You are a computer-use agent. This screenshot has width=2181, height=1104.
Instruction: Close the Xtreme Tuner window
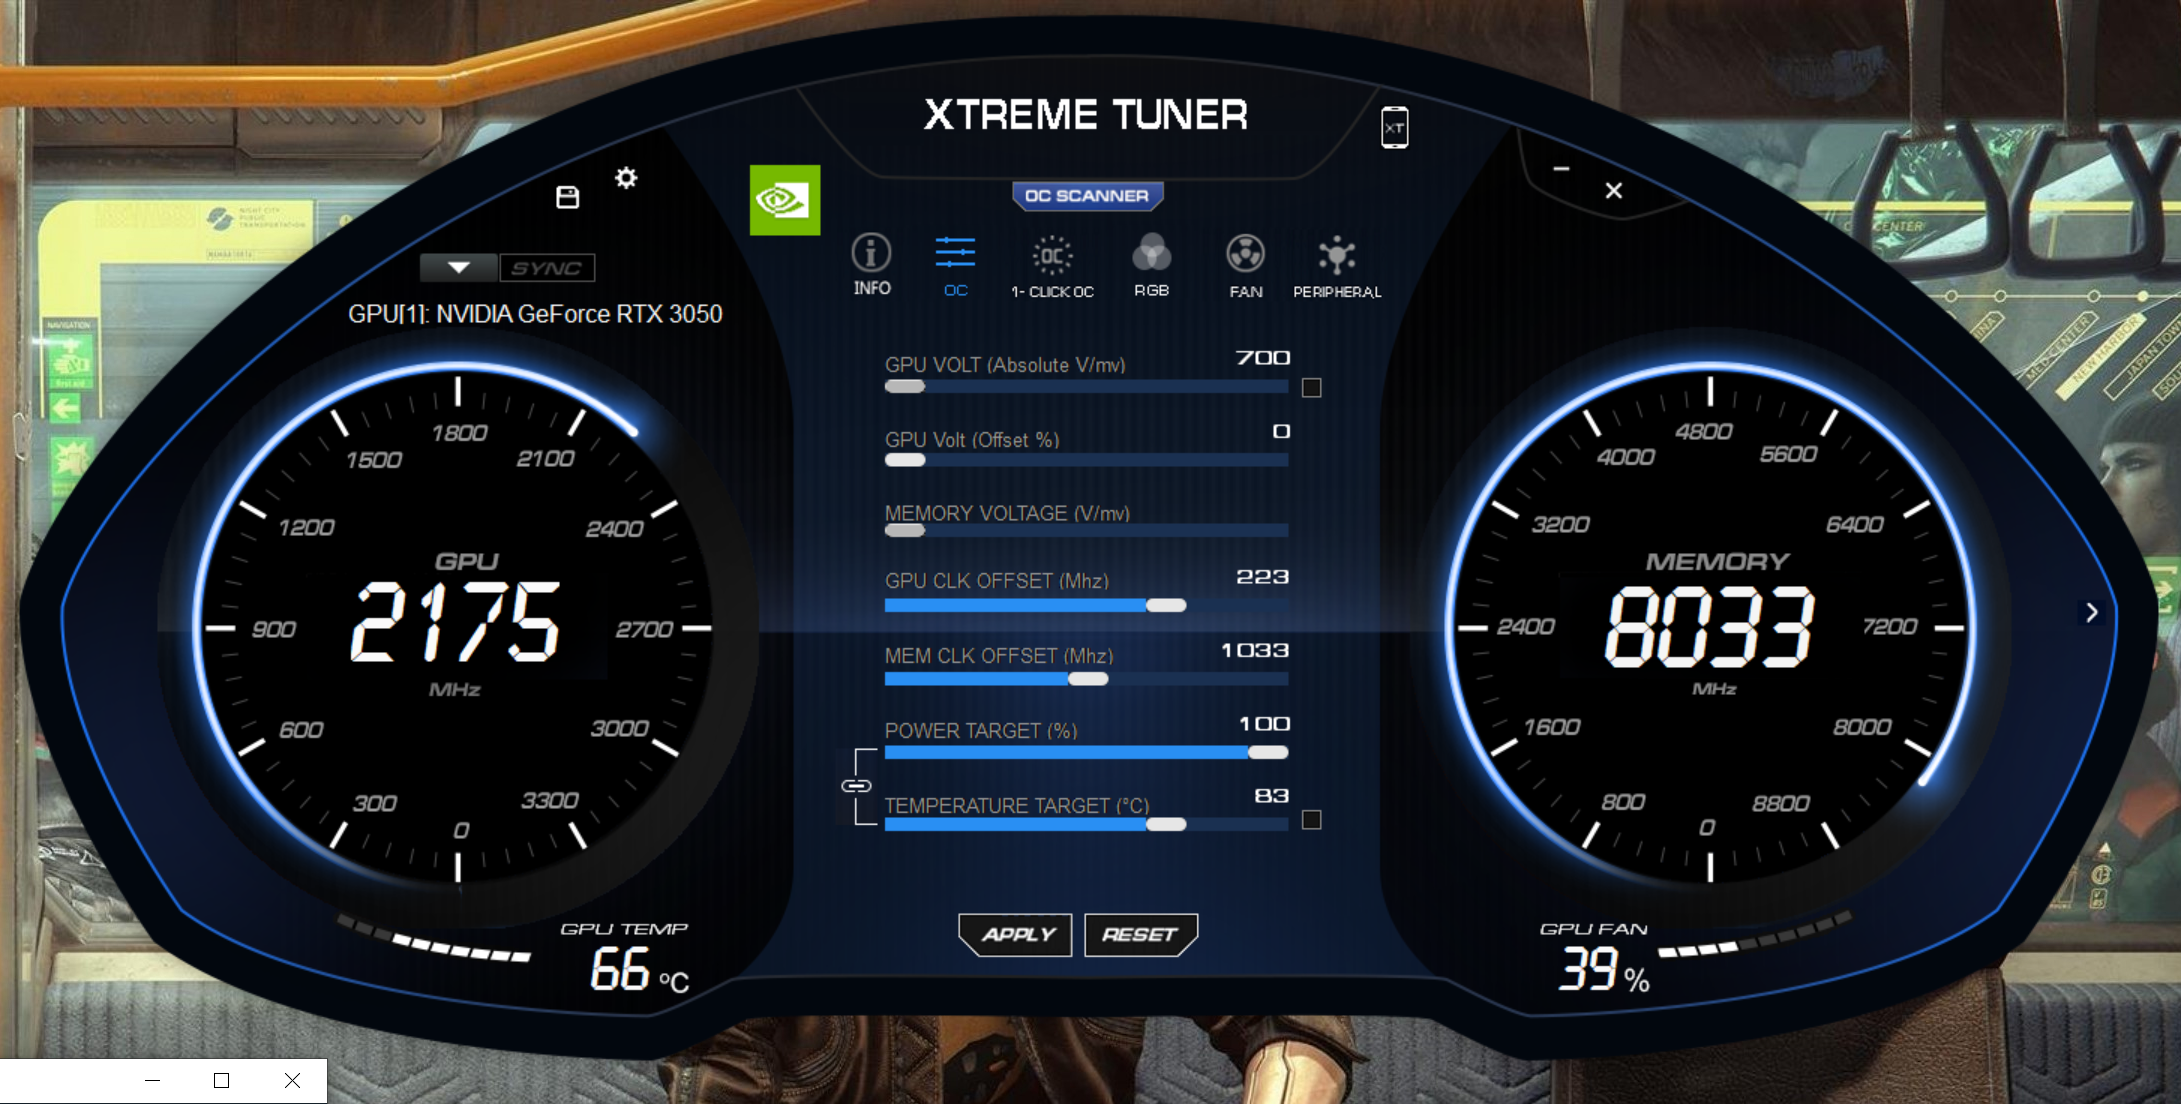tap(1614, 191)
